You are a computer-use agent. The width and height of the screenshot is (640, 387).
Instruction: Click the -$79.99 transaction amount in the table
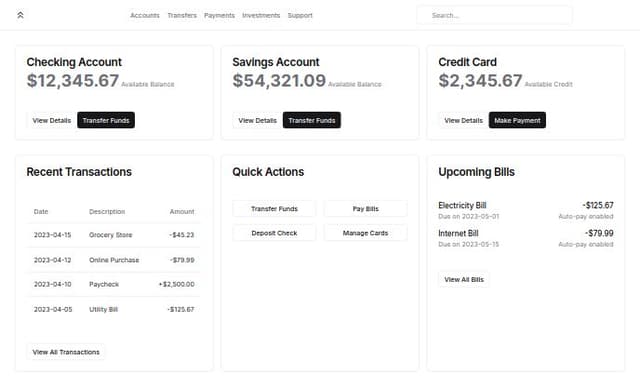(x=182, y=260)
